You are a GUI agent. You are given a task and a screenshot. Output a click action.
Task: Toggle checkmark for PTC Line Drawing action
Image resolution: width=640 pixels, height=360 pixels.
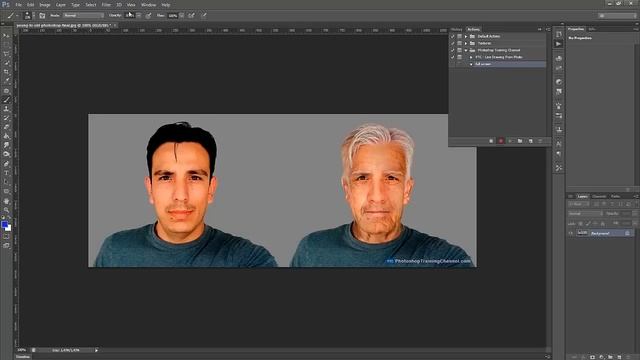[453, 57]
